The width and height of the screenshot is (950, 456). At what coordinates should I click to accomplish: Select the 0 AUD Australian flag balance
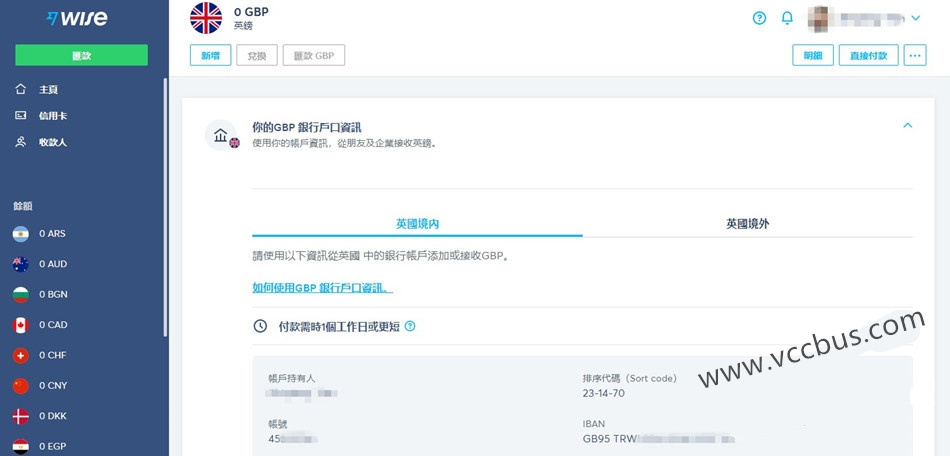click(20, 264)
